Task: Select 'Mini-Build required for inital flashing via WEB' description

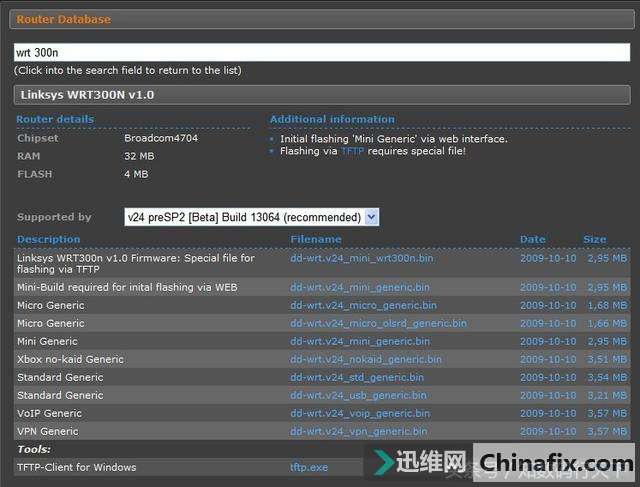Action: tap(127, 287)
